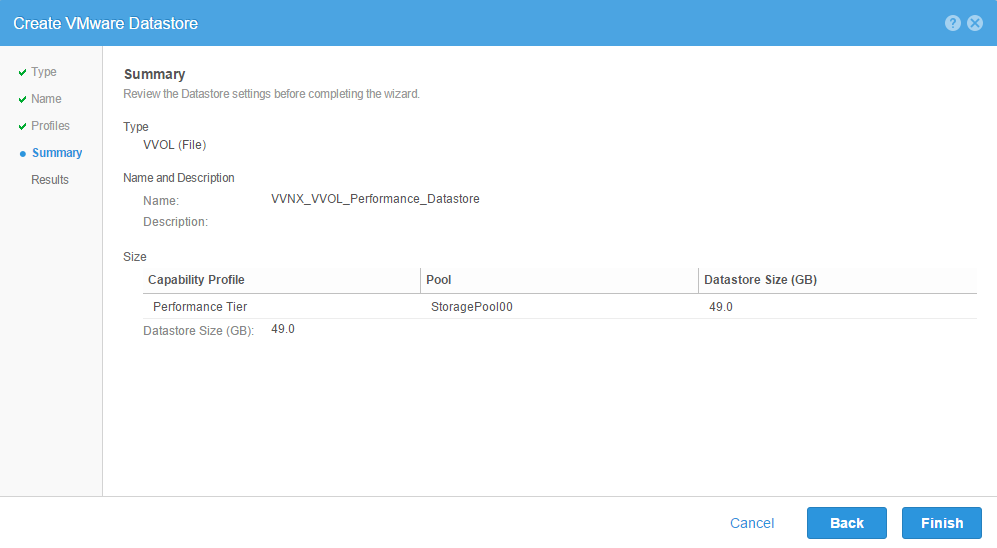
Task: Go to the Name wizard step
Action: (46, 99)
